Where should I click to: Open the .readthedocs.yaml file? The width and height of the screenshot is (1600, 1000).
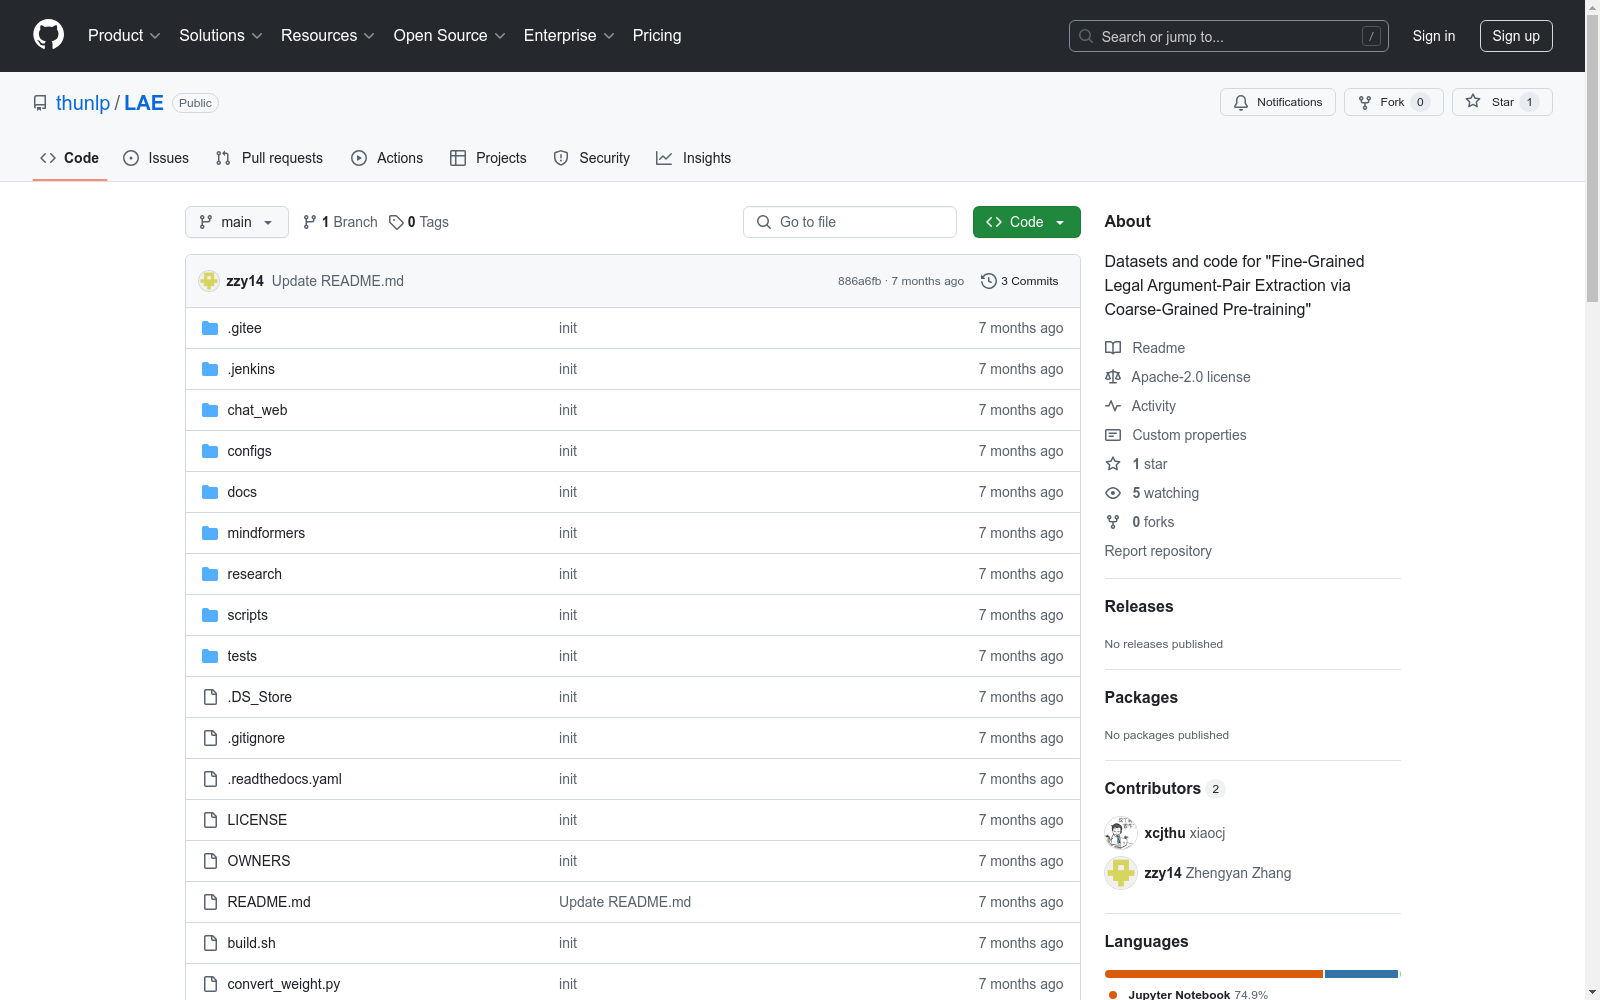(285, 779)
